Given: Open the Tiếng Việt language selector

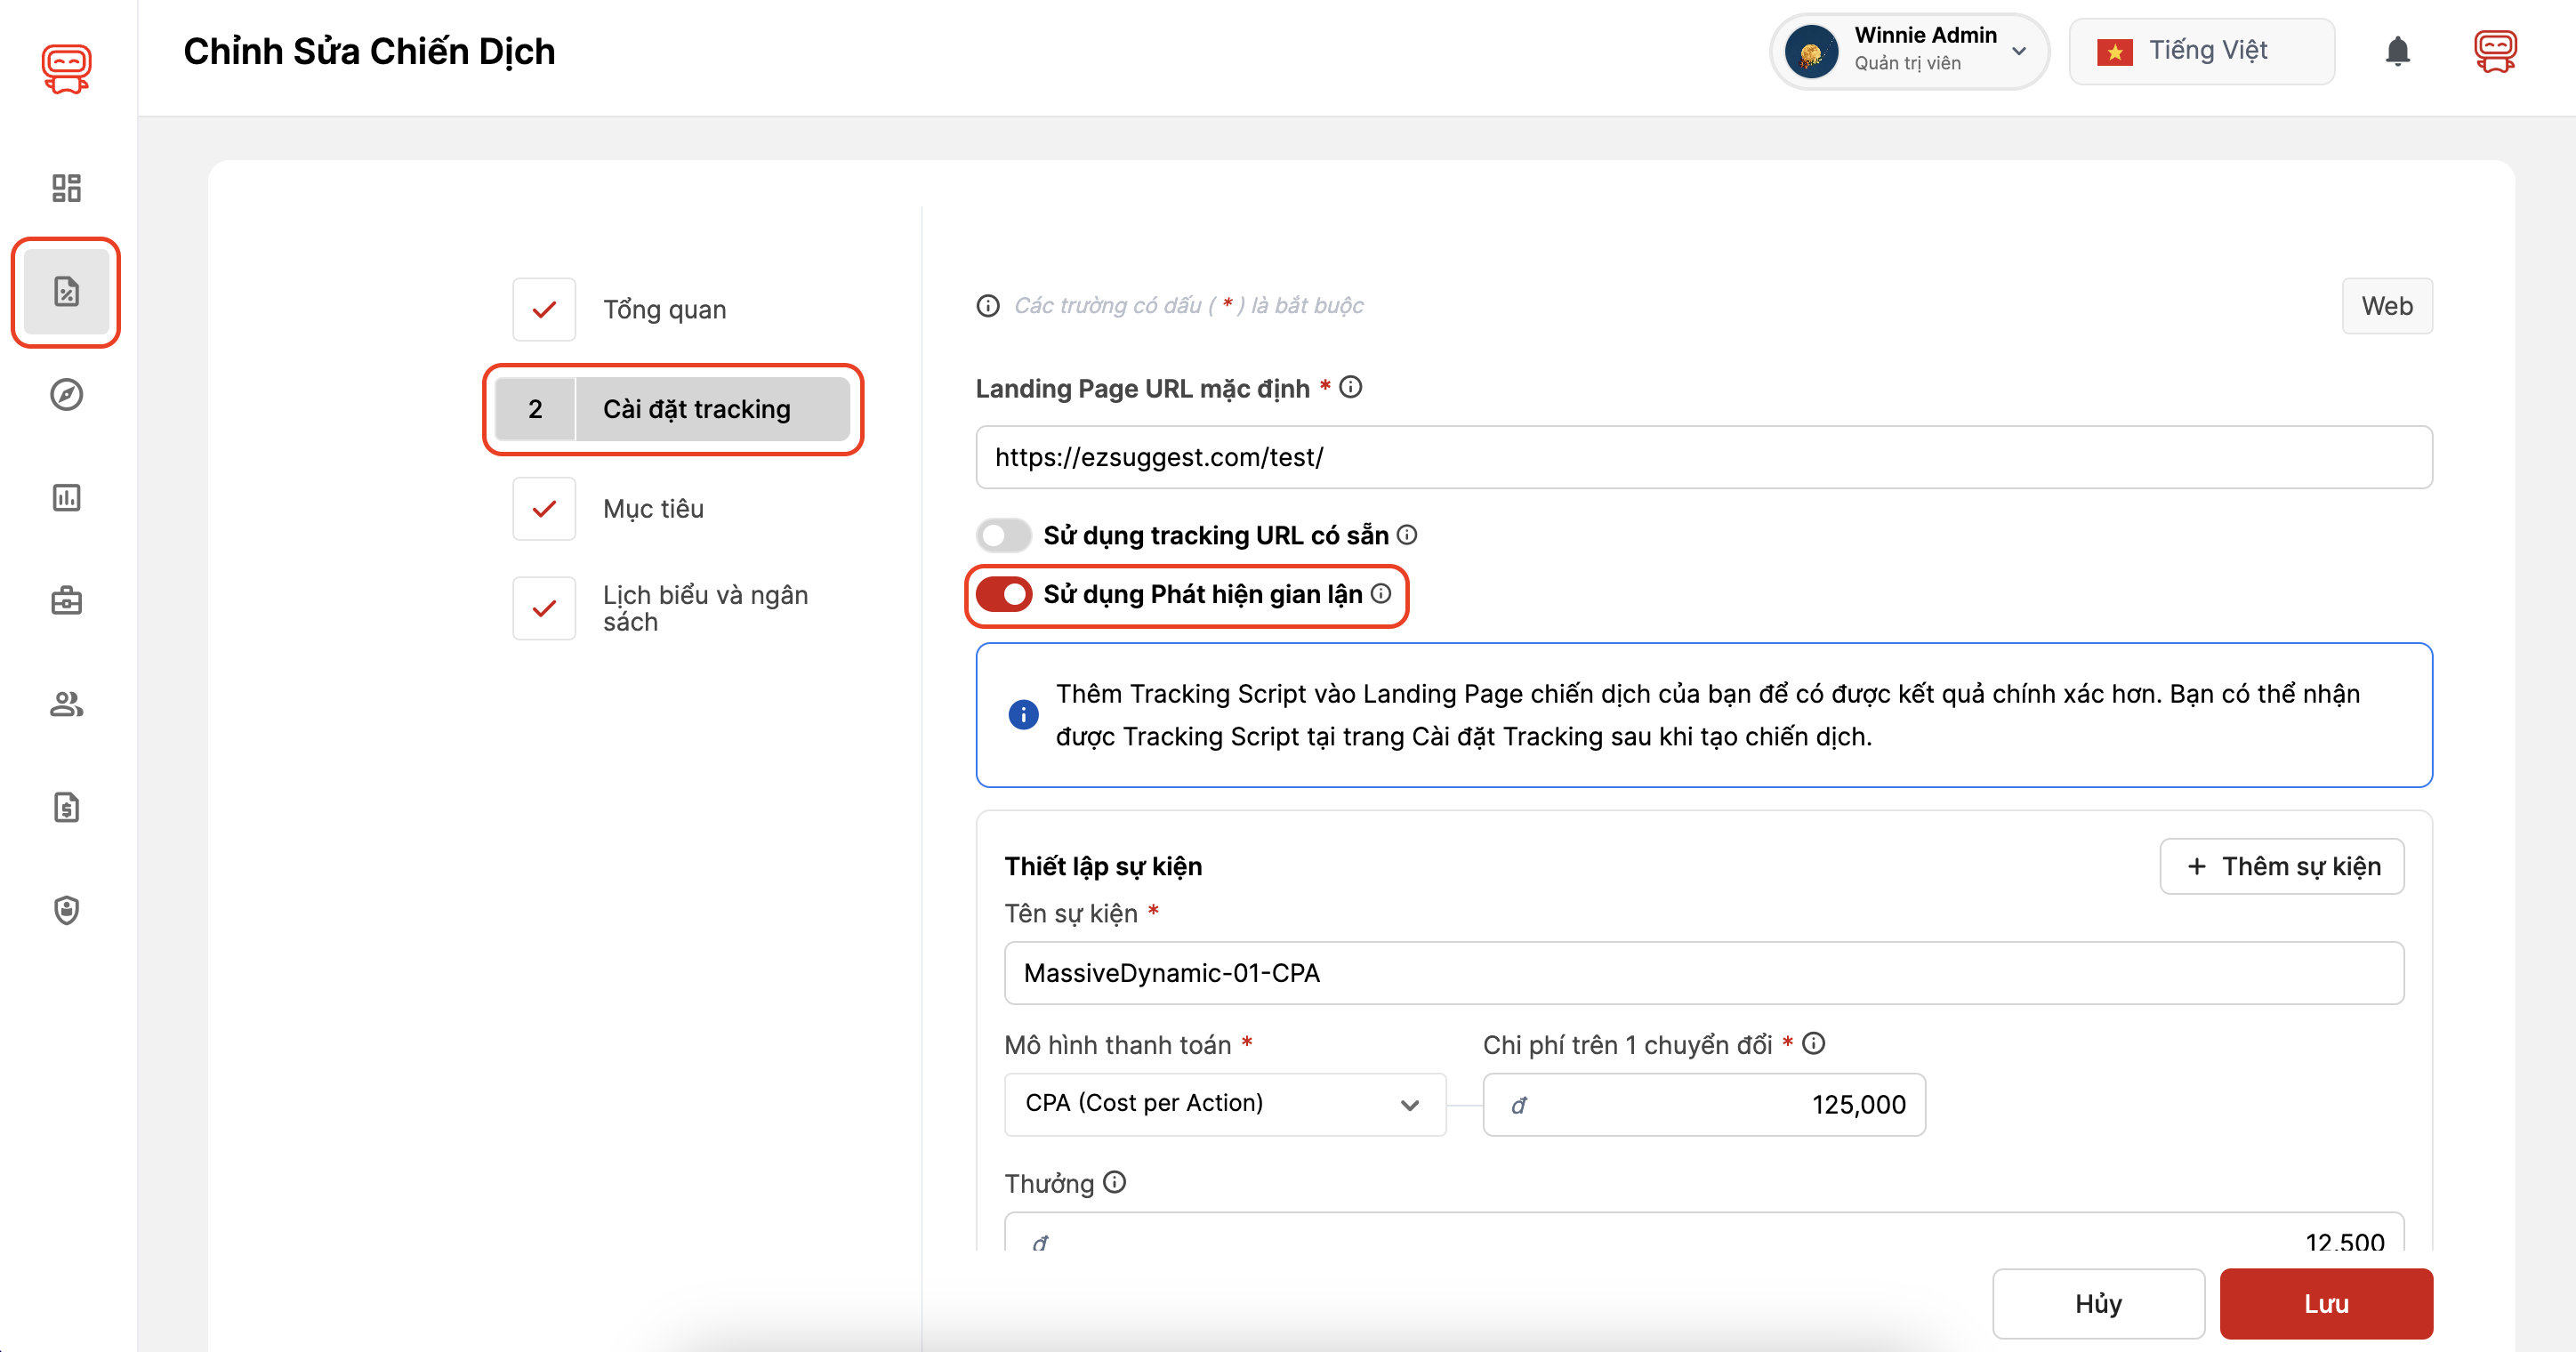Looking at the screenshot, I should pyautogui.click(x=2201, y=51).
